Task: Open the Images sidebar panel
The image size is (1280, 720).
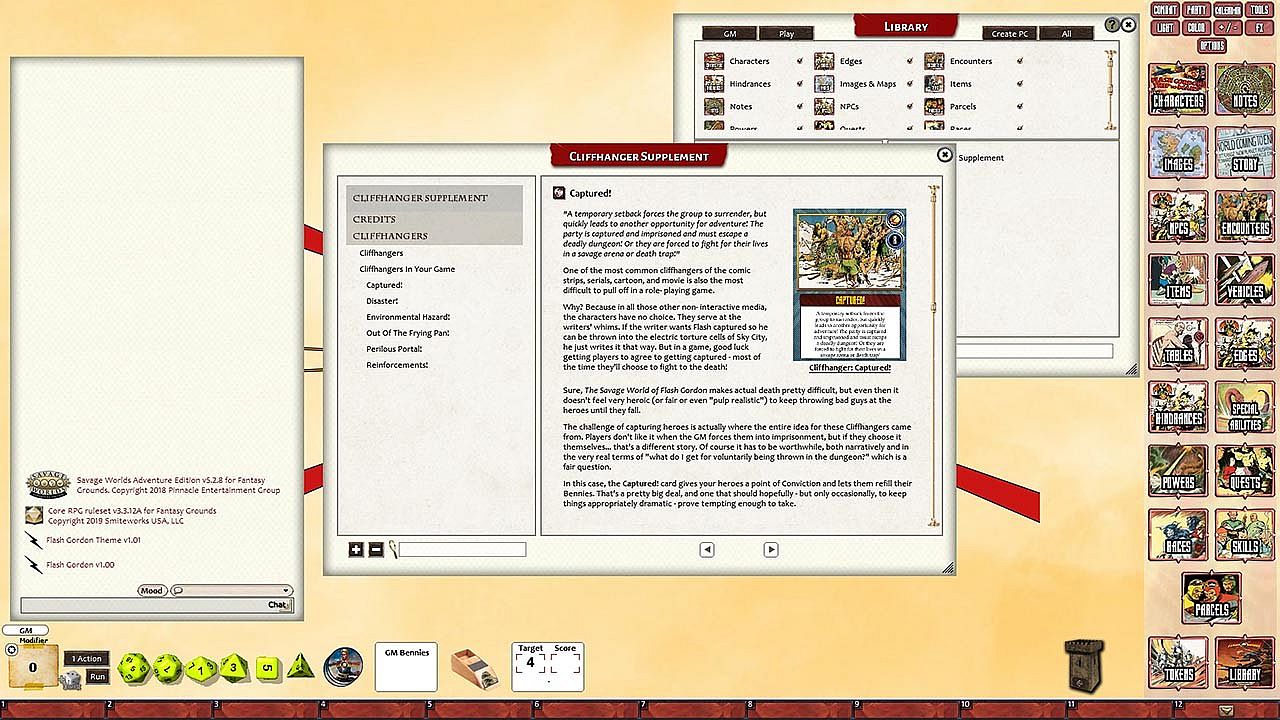Action: coord(1178,154)
